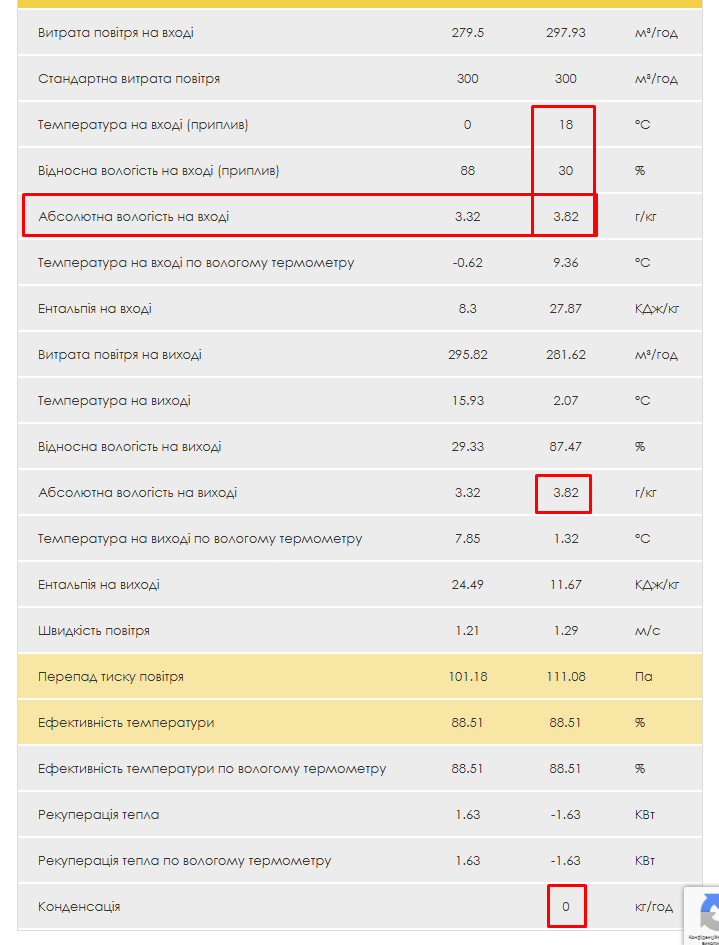Click the reCAPTCHA badge icon
The image size is (719, 945).
coord(706,912)
